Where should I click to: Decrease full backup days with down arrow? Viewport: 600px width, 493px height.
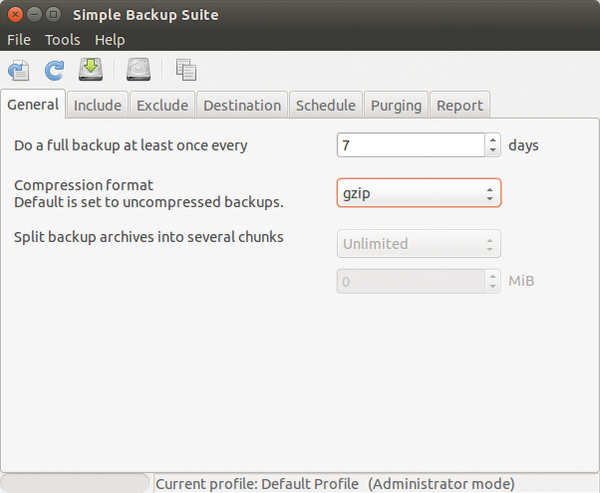(493, 150)
